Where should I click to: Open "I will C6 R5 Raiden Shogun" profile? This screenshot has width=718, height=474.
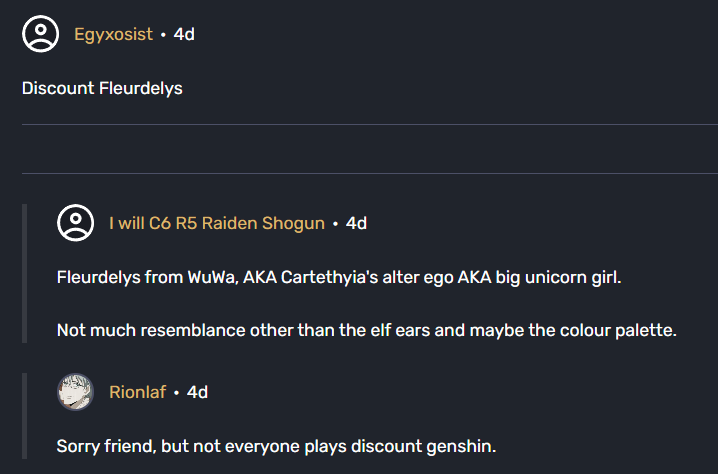click(x=216, y=223)
